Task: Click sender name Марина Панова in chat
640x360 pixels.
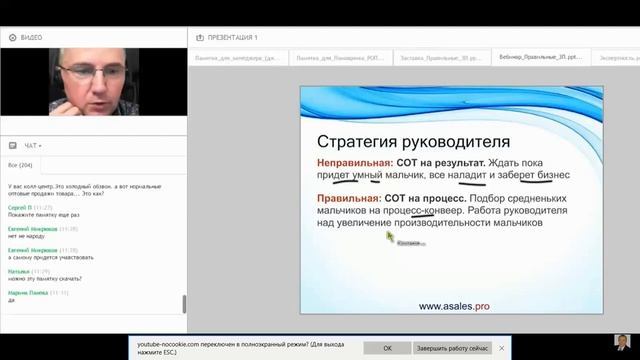Action: (28, 293)
